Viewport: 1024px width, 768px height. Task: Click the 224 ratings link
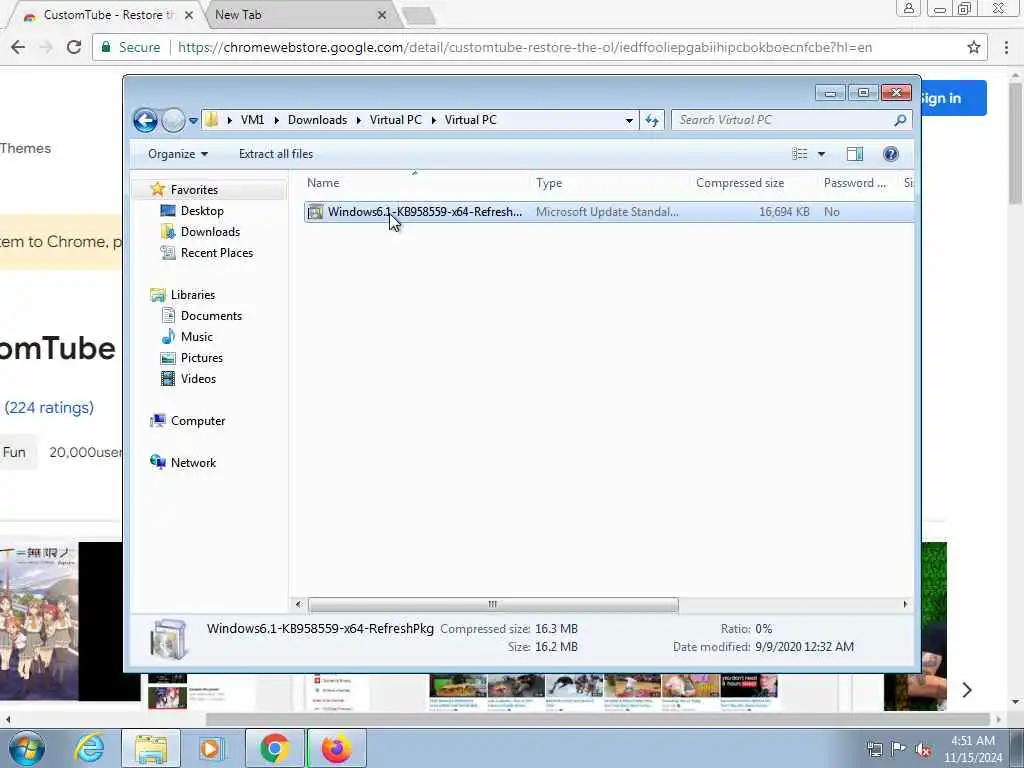(49, 408)
